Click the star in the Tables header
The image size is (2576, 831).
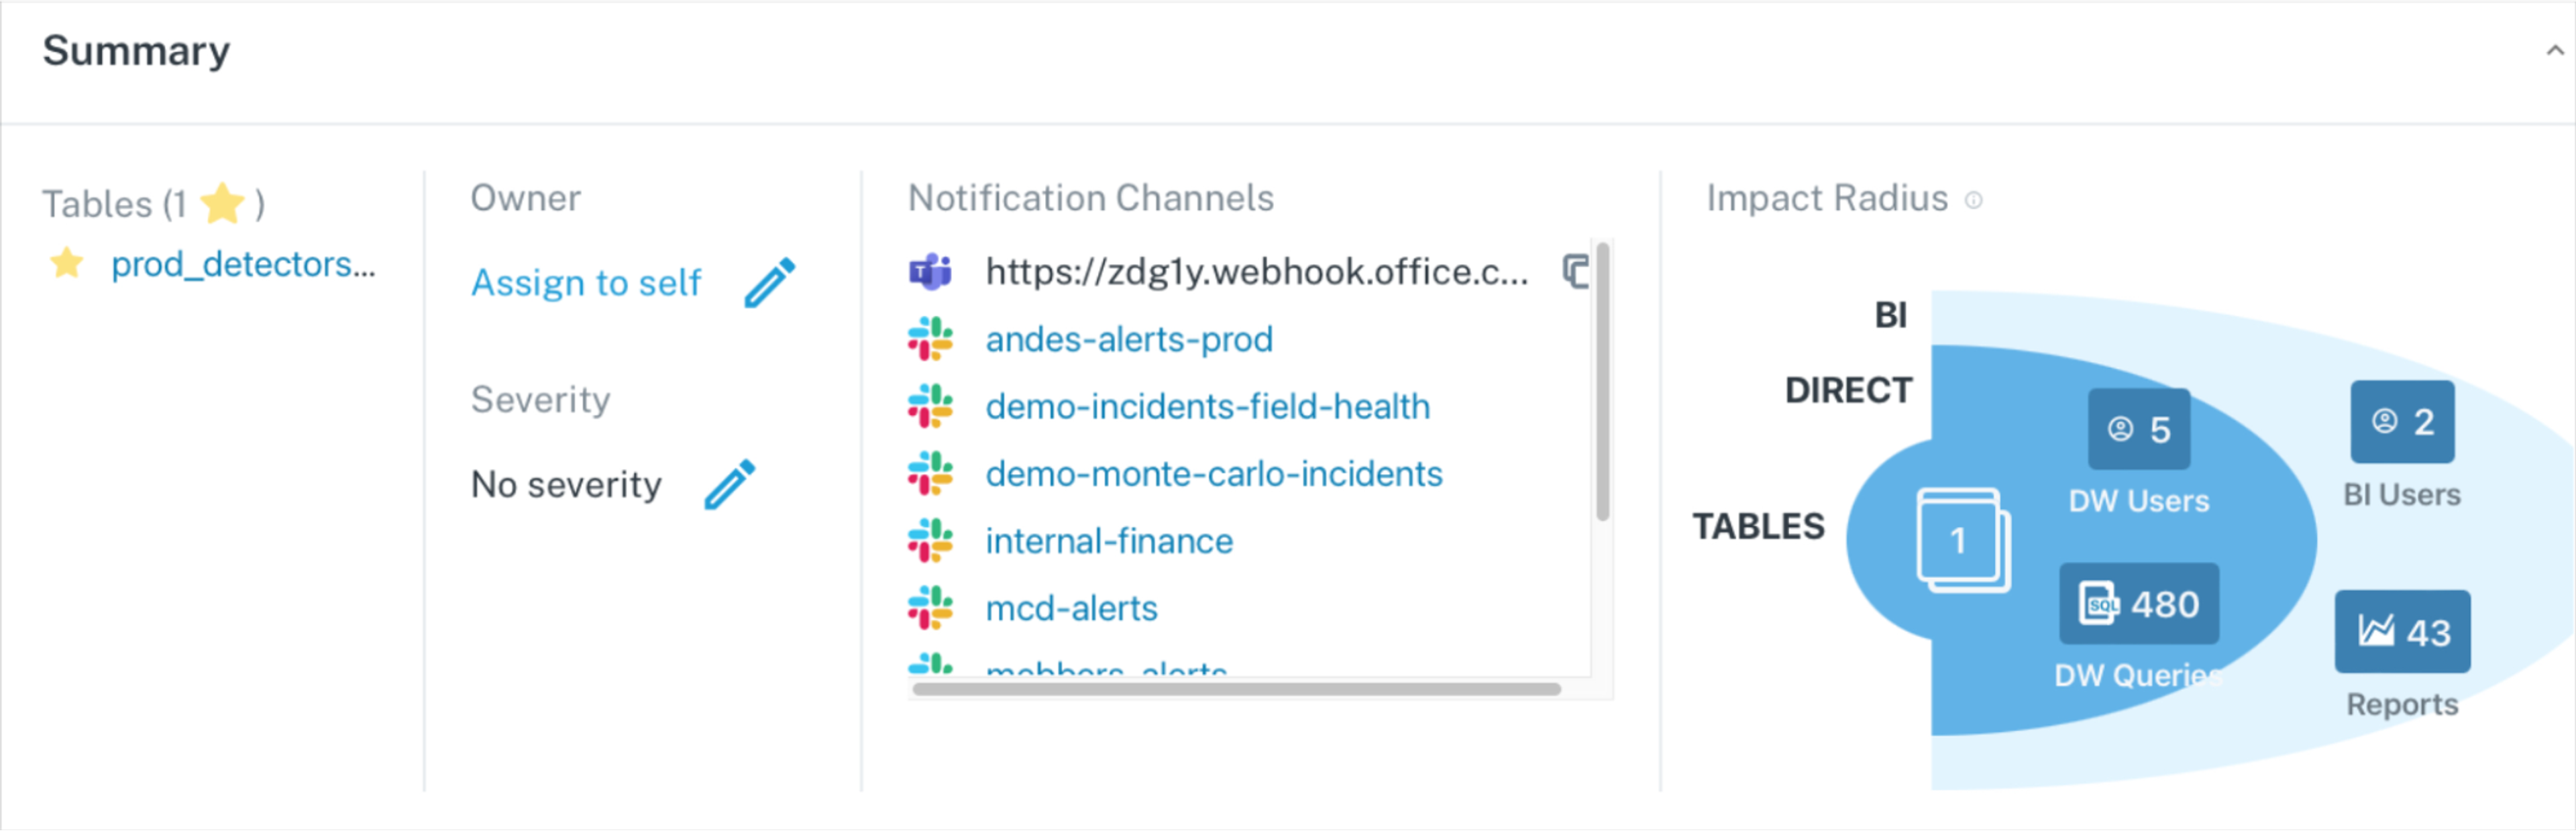click(x=222, y=204)
